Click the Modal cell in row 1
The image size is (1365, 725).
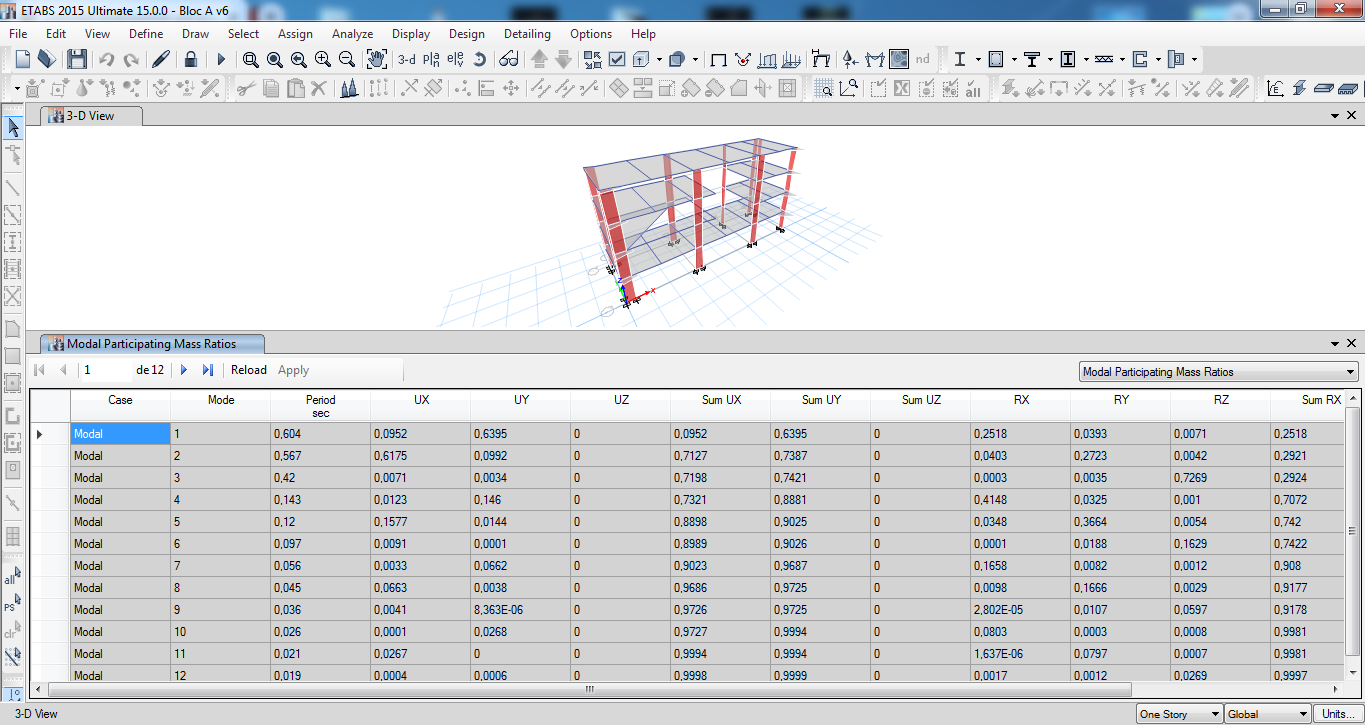pyautogui.click(x=120, y=434)
